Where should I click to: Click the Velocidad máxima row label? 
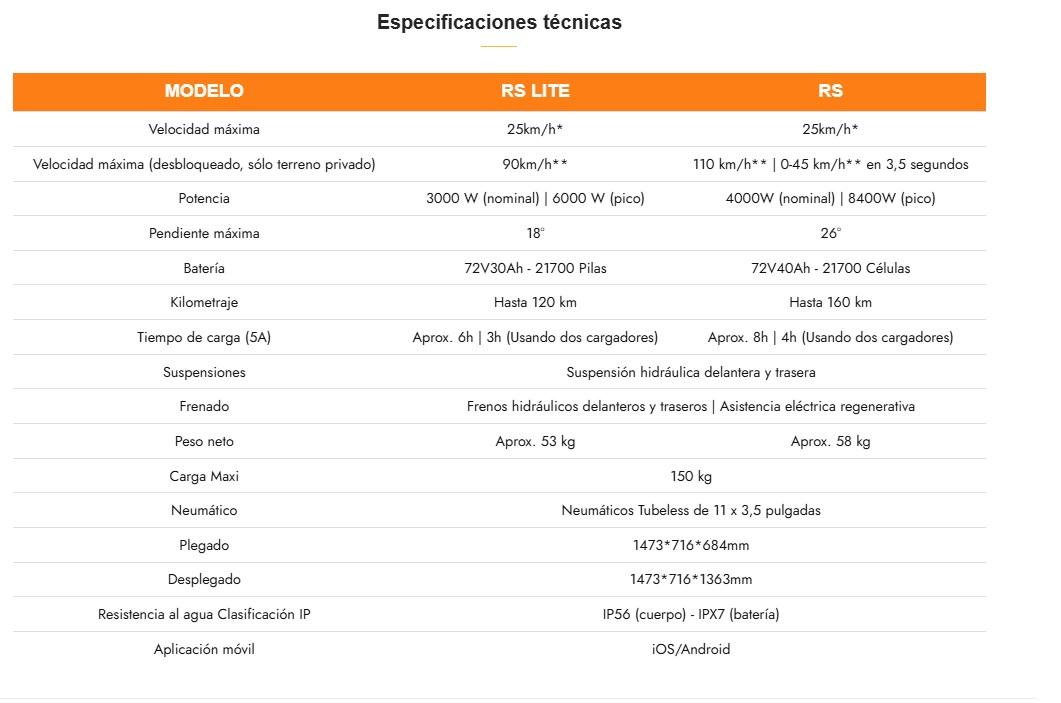(204, 129)
